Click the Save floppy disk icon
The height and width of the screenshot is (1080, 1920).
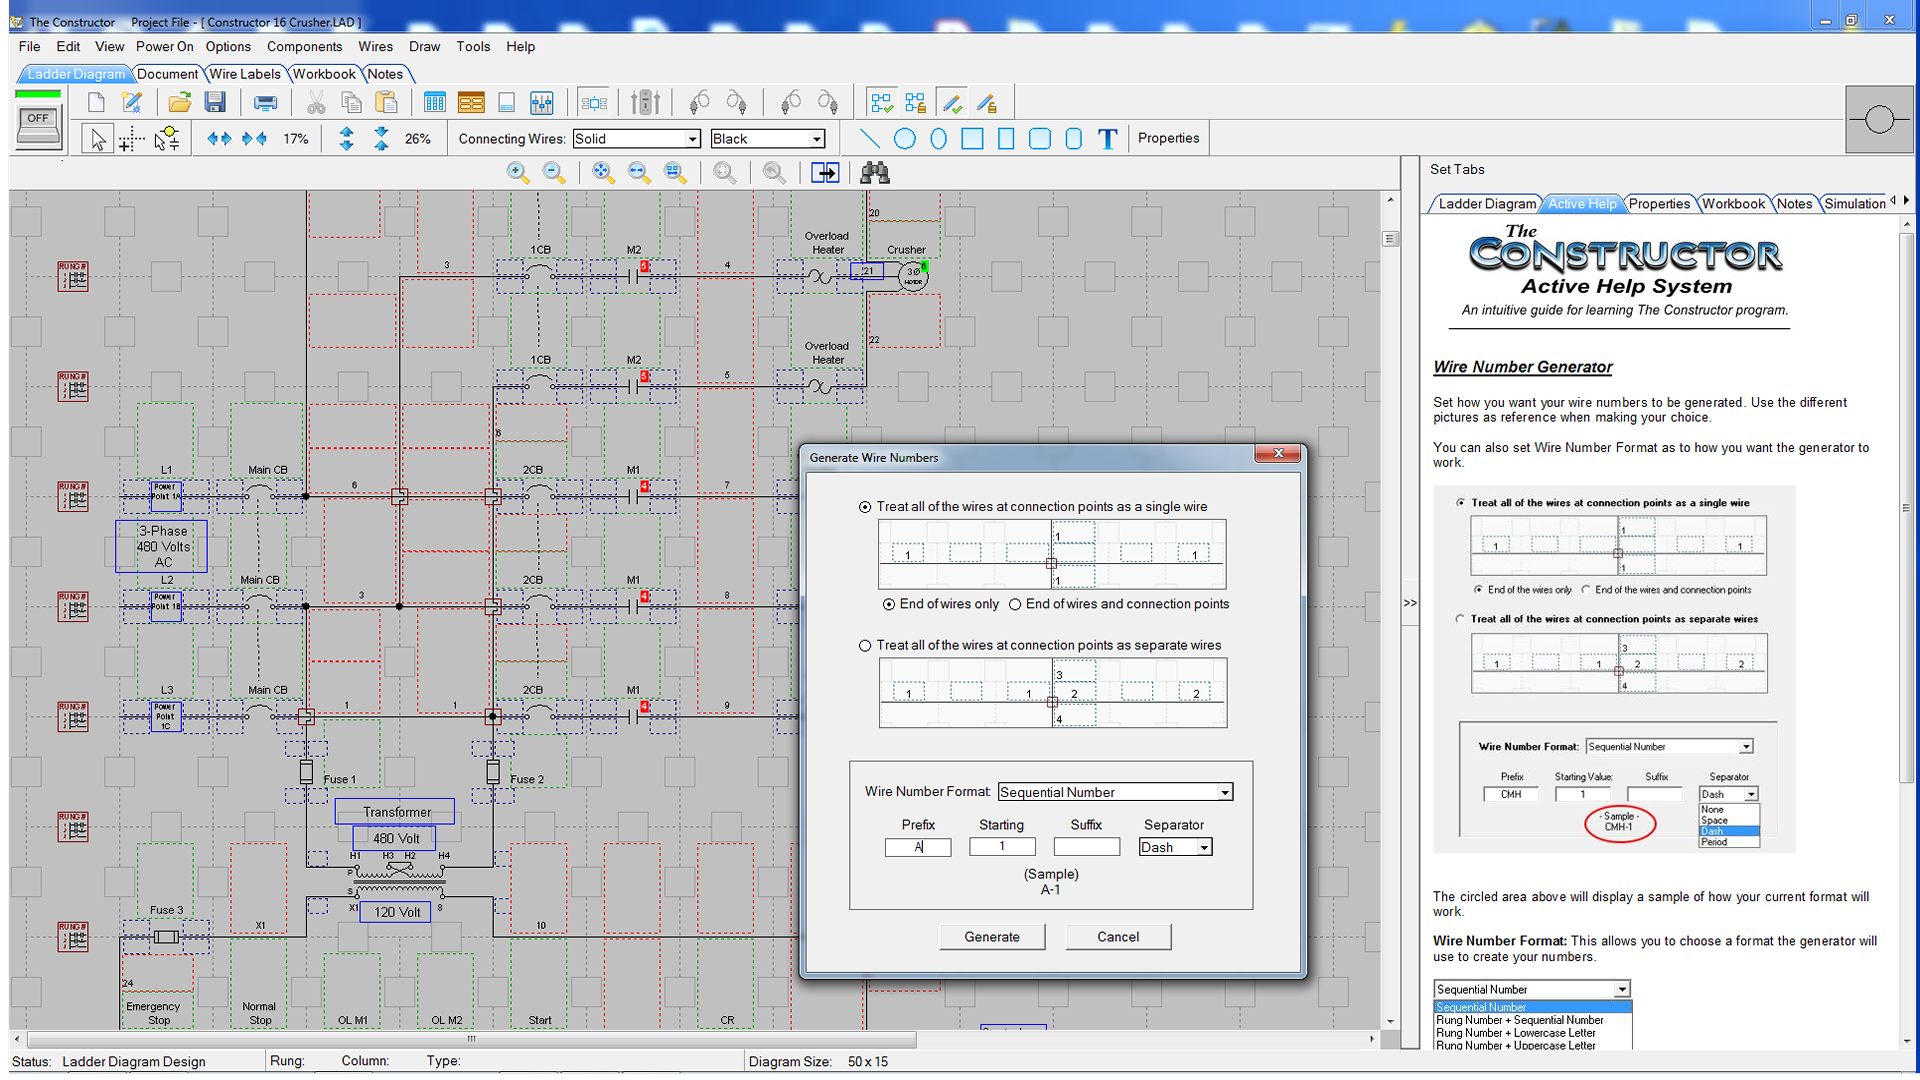(x=215, y=102)
